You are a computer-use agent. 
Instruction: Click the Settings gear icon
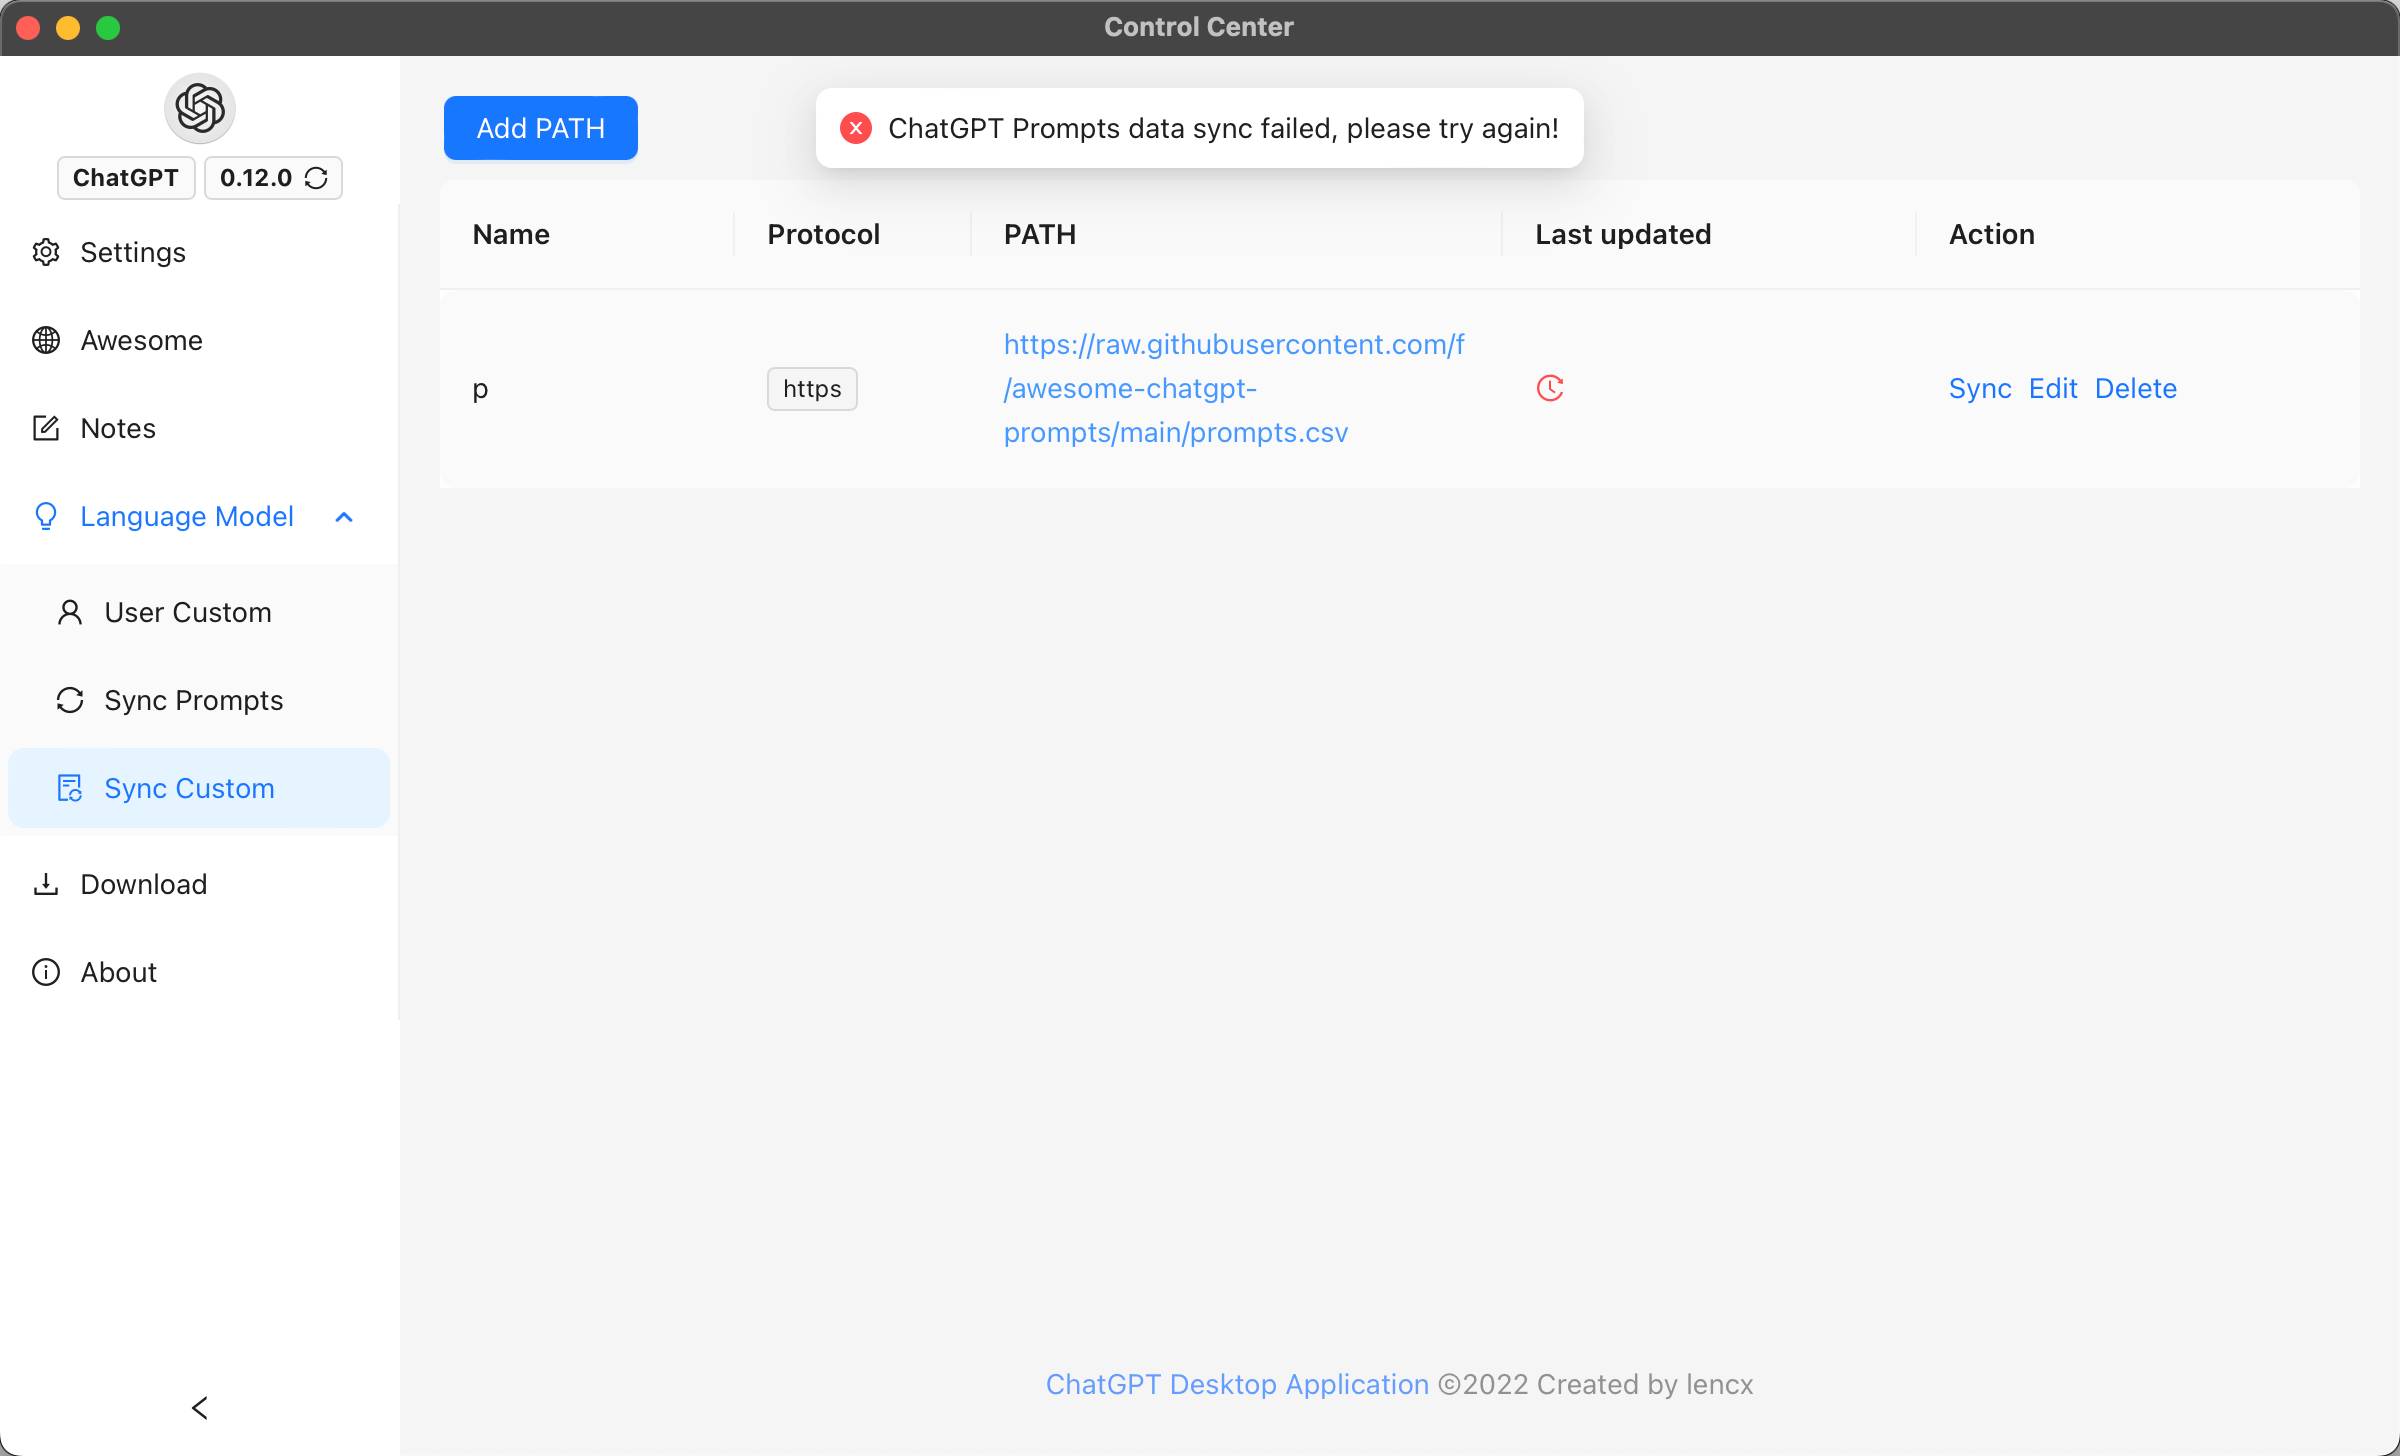[46, 252]
